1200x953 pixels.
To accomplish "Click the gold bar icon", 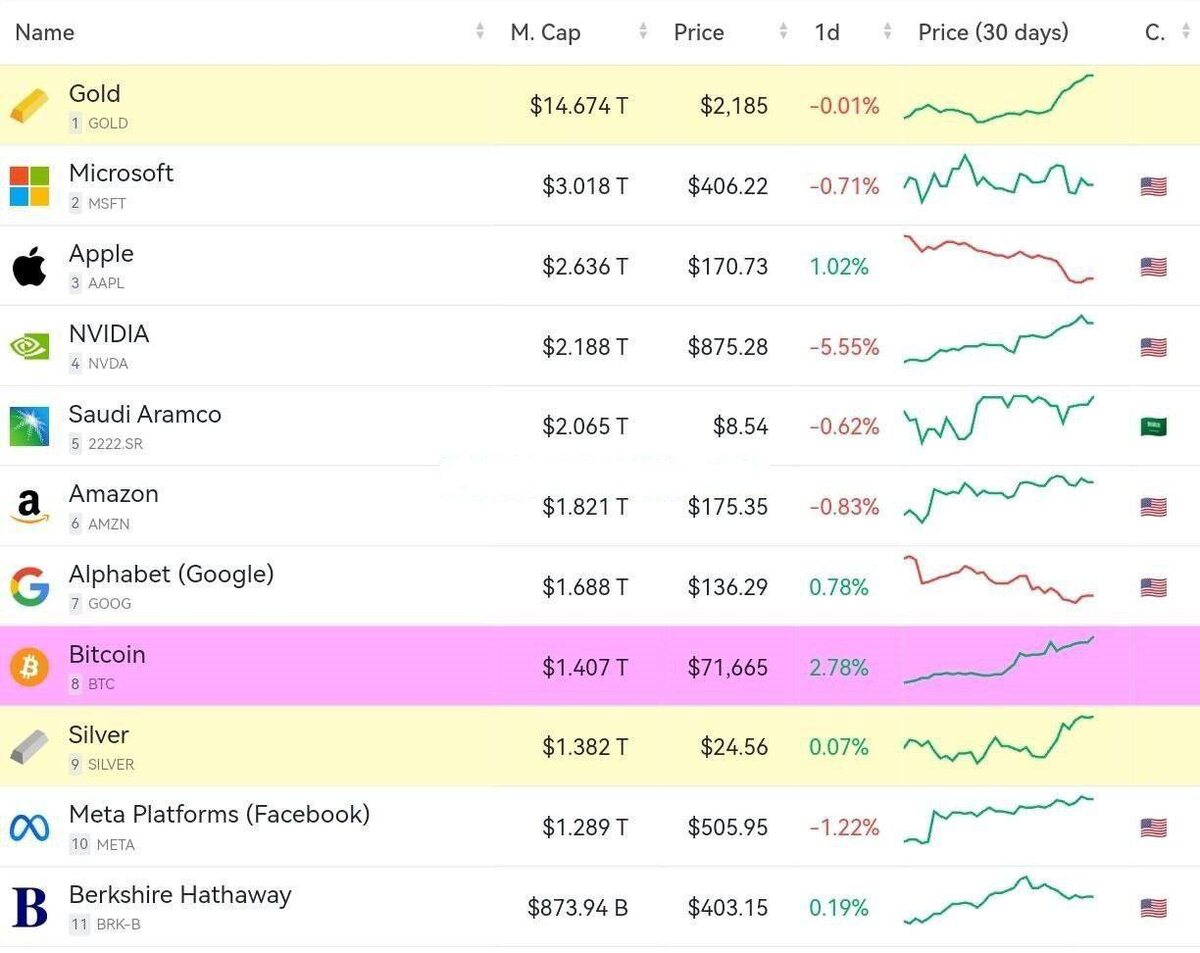I will [29, 106].
